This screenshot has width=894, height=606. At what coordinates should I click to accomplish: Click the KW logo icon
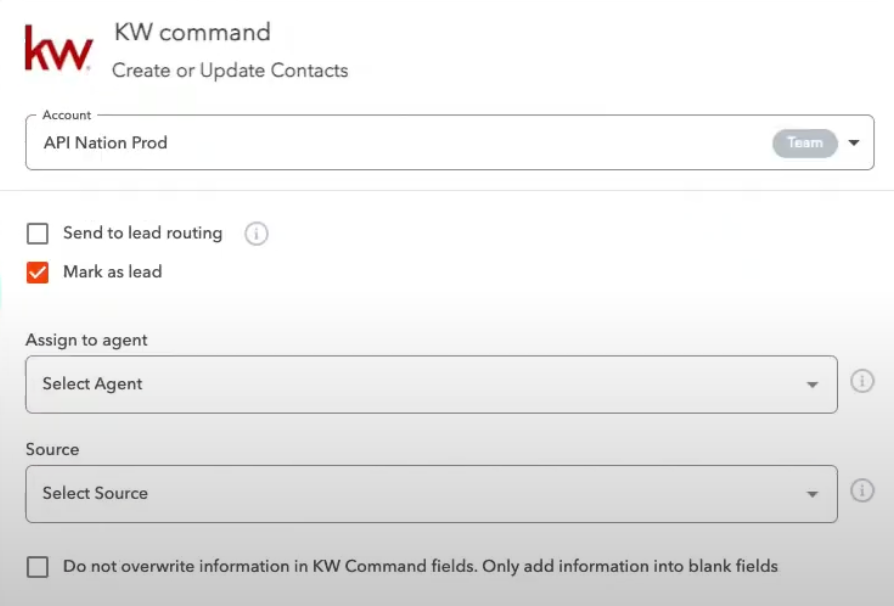click(58, 49)
